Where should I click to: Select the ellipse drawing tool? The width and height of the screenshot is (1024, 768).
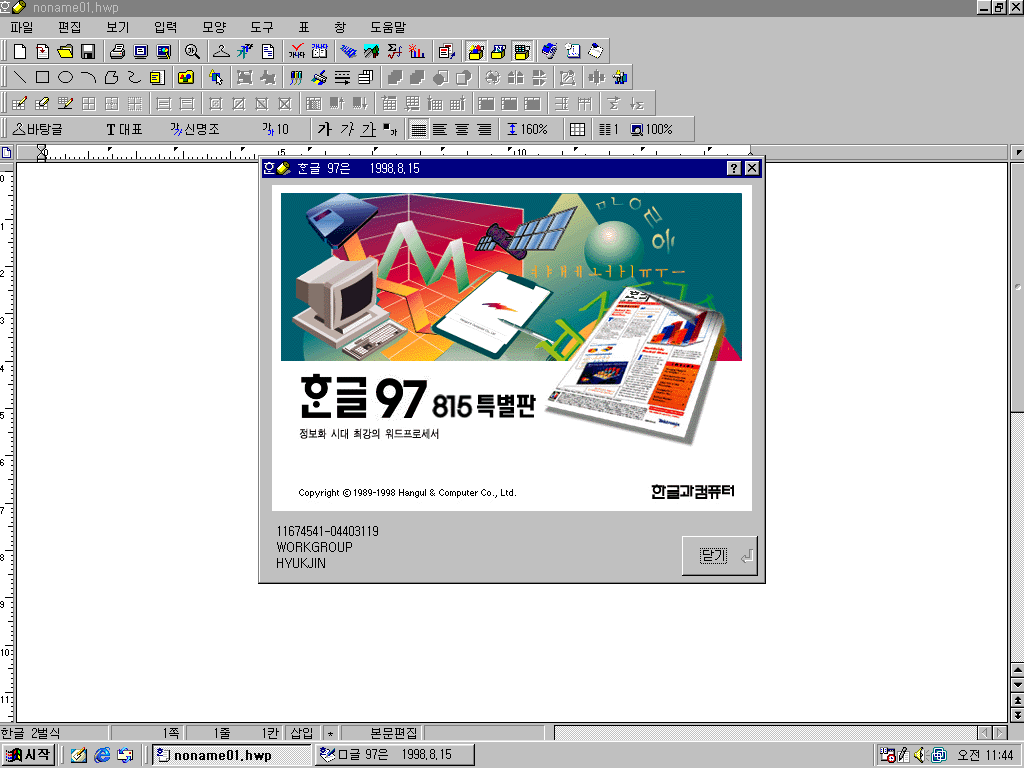pos(65,78)
